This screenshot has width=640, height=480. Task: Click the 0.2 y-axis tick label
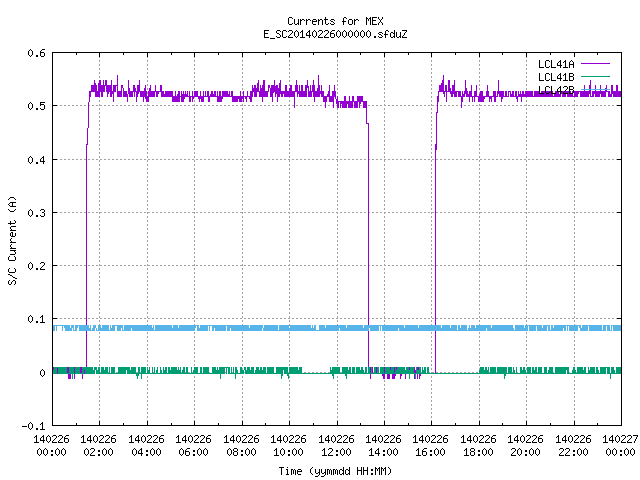coord(36,266)
